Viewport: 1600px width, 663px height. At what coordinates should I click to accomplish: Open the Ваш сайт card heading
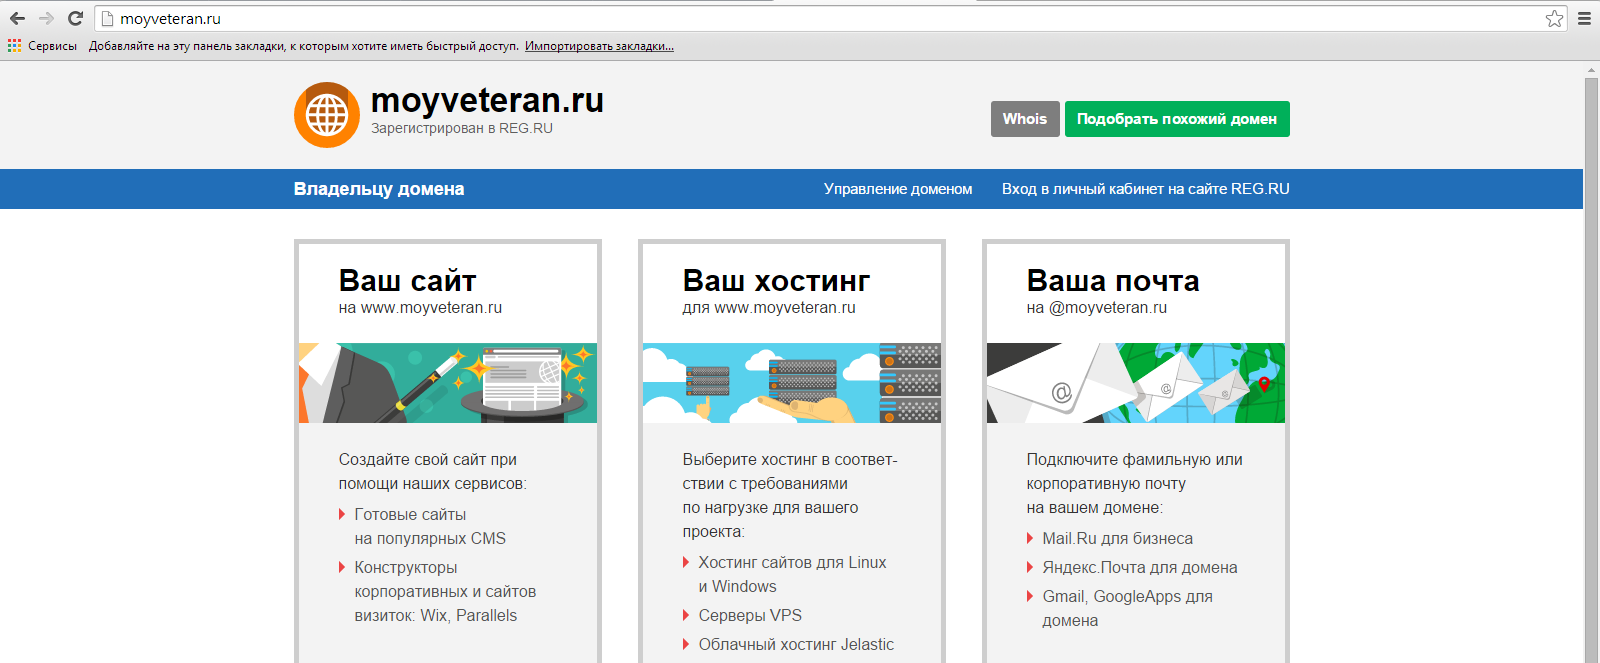click(x=407, y=280)
